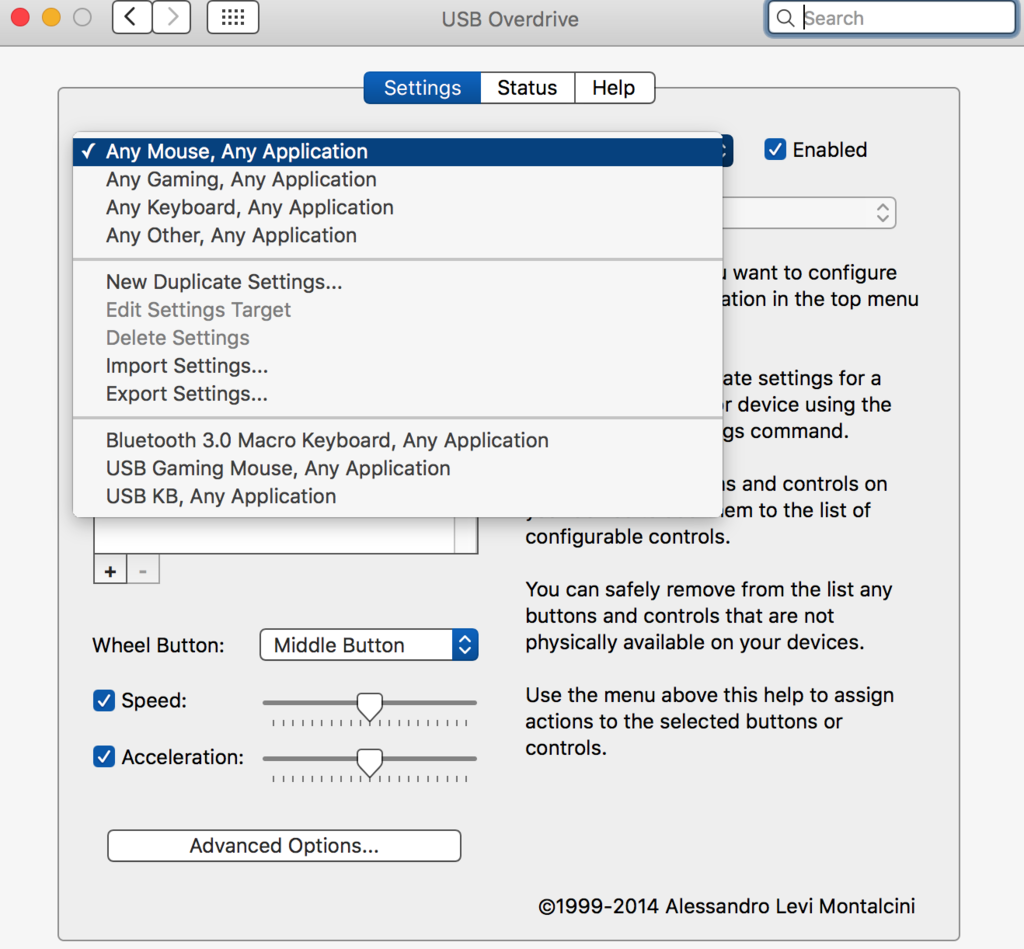Go forward with the right chevron button
Viewport: 1024px width, 949px height.
172,18
